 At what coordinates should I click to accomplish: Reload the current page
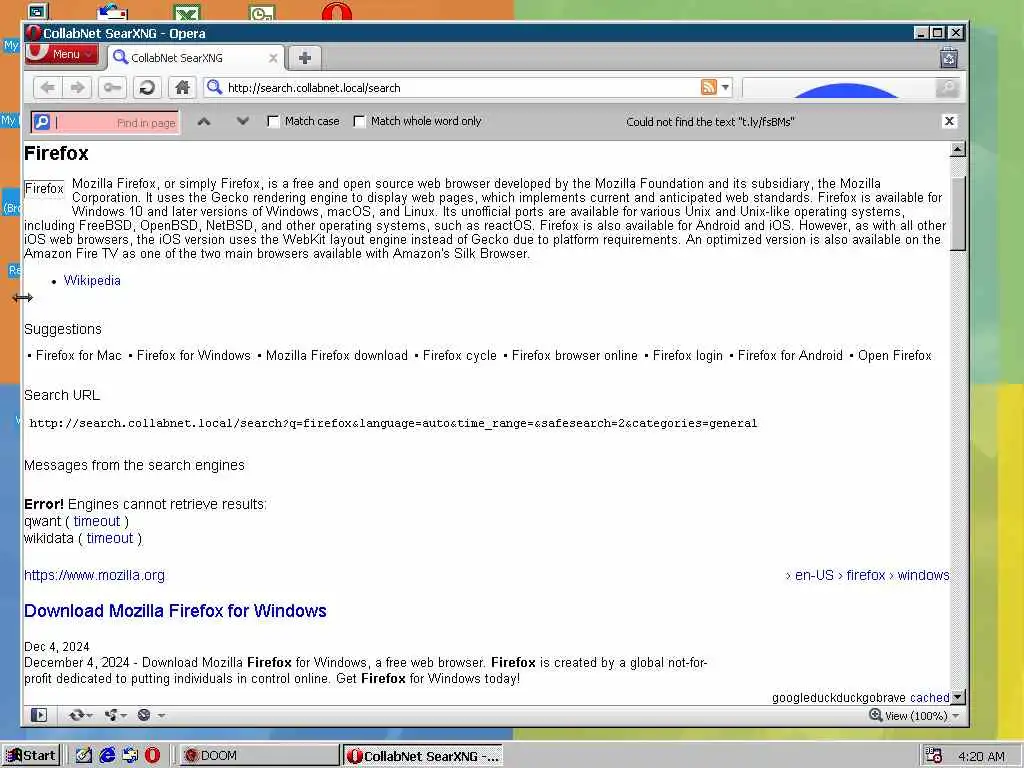pos(148,88)
